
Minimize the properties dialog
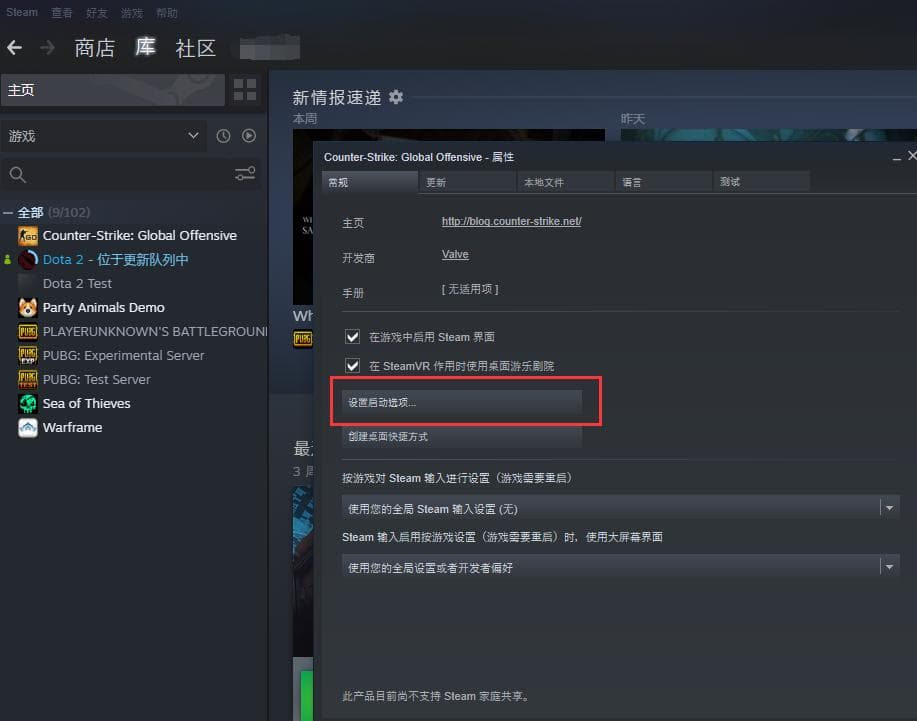coord(896,158)
